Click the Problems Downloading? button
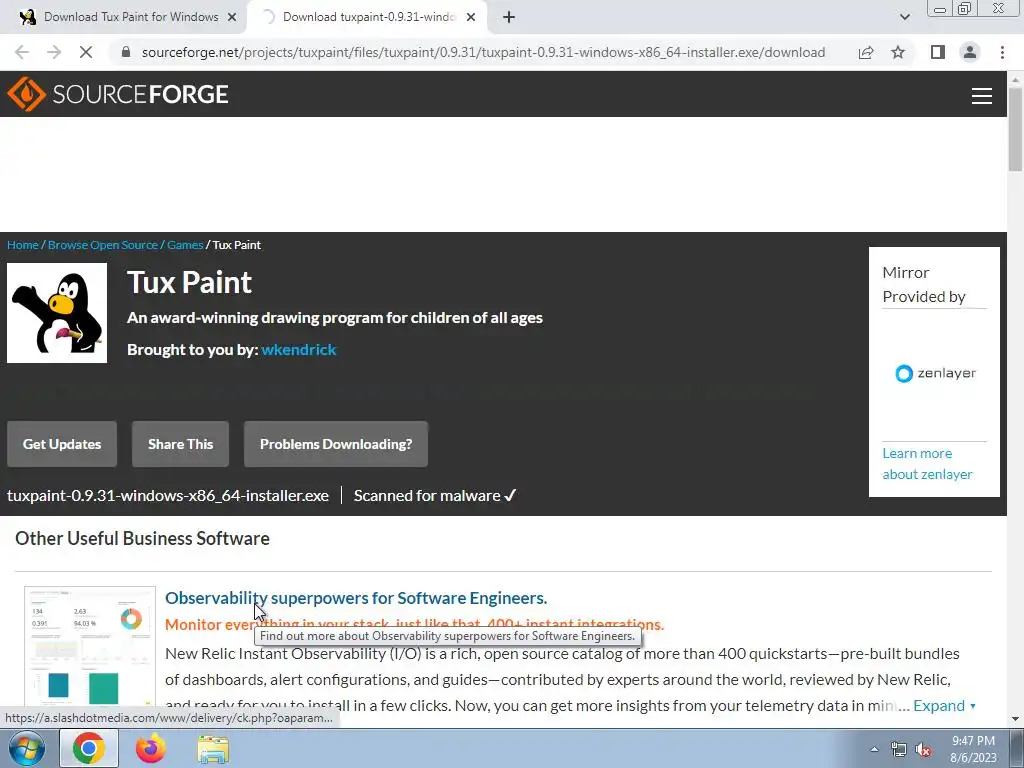 tap(336, 444)
